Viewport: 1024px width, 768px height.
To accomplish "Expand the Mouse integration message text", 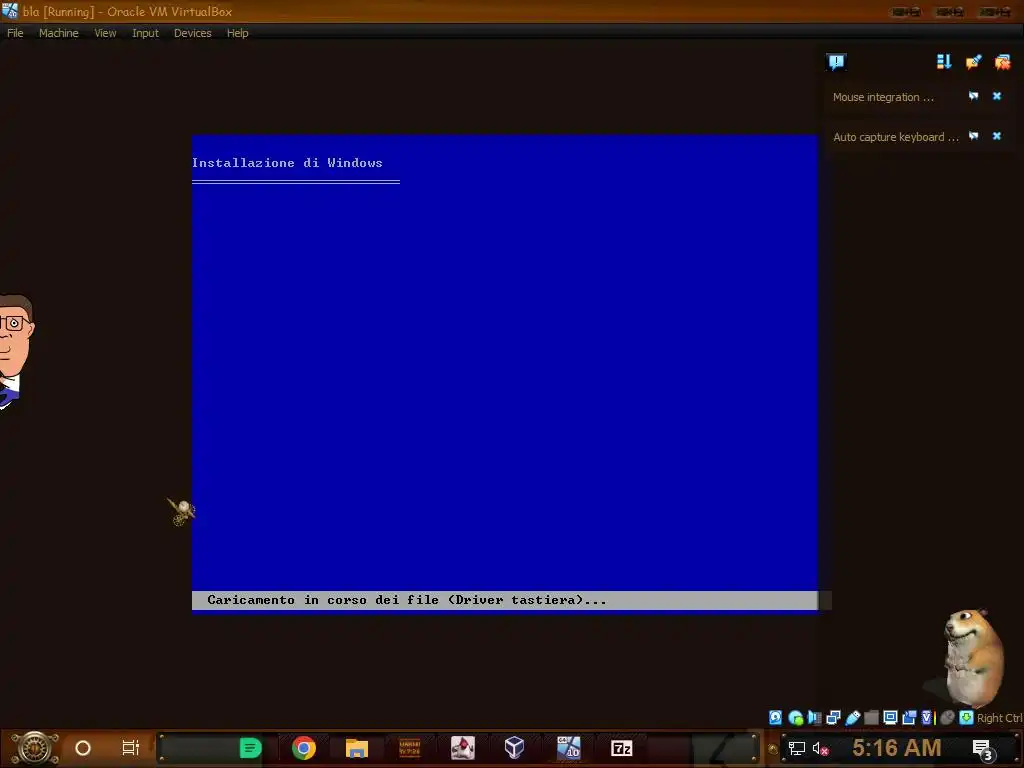I will pyautogui.click(x=883, y=97).
